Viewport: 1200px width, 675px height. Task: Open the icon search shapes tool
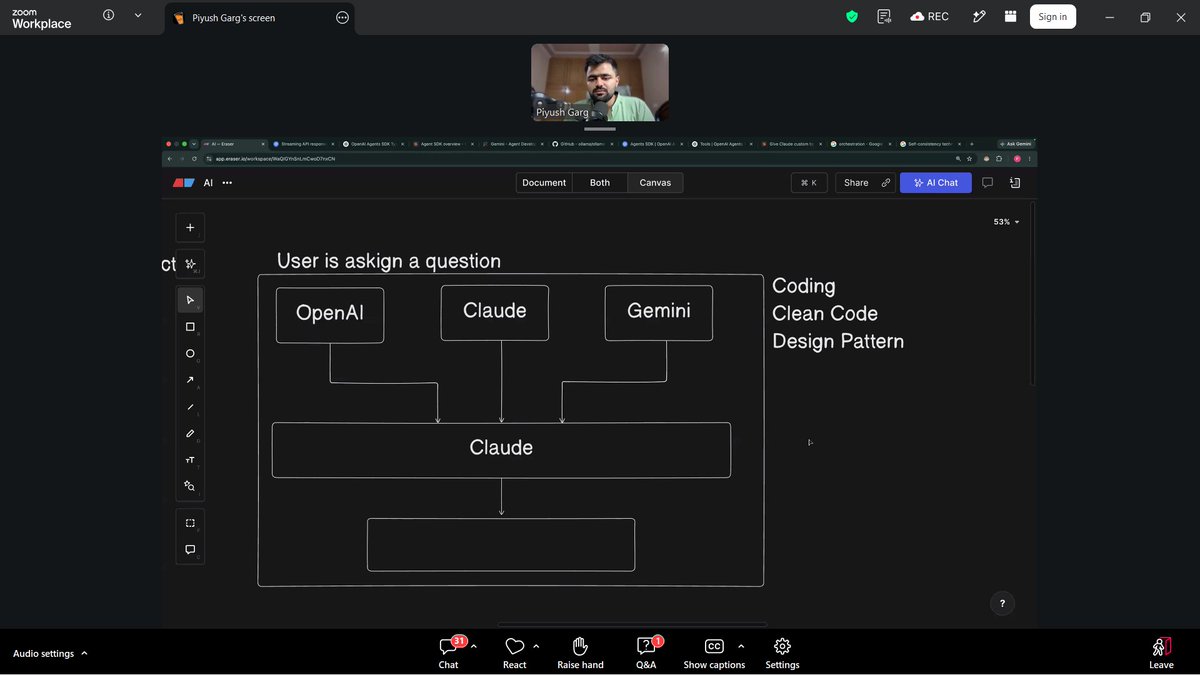[190, 486]
